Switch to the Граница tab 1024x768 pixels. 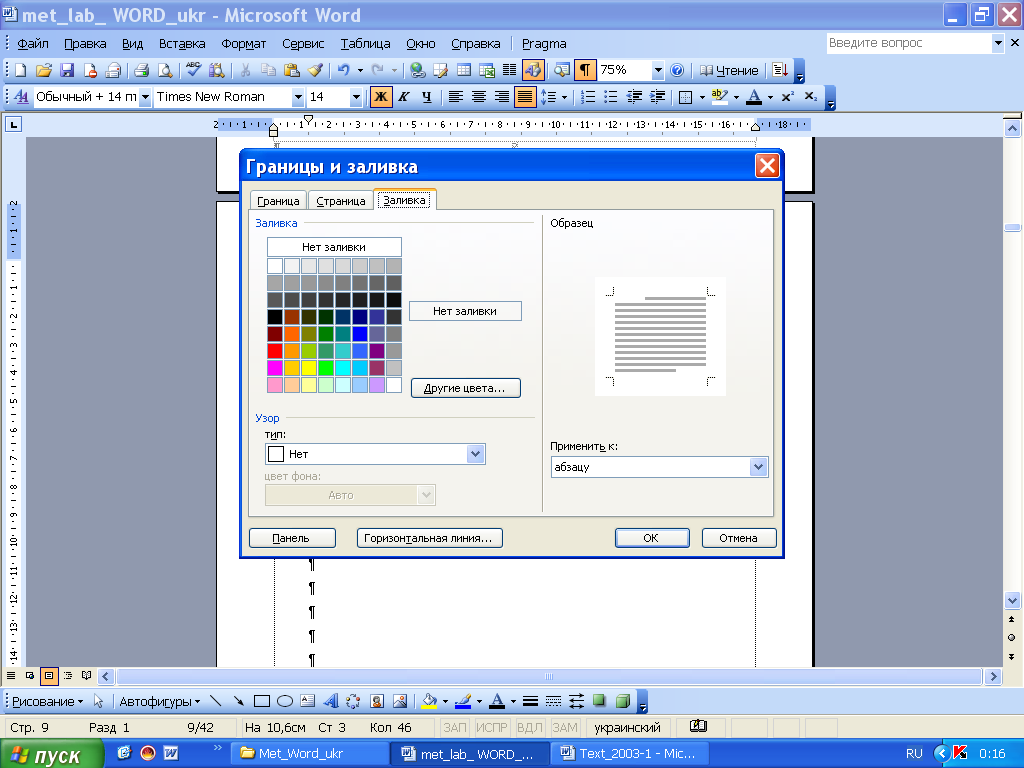click(278, 201)
